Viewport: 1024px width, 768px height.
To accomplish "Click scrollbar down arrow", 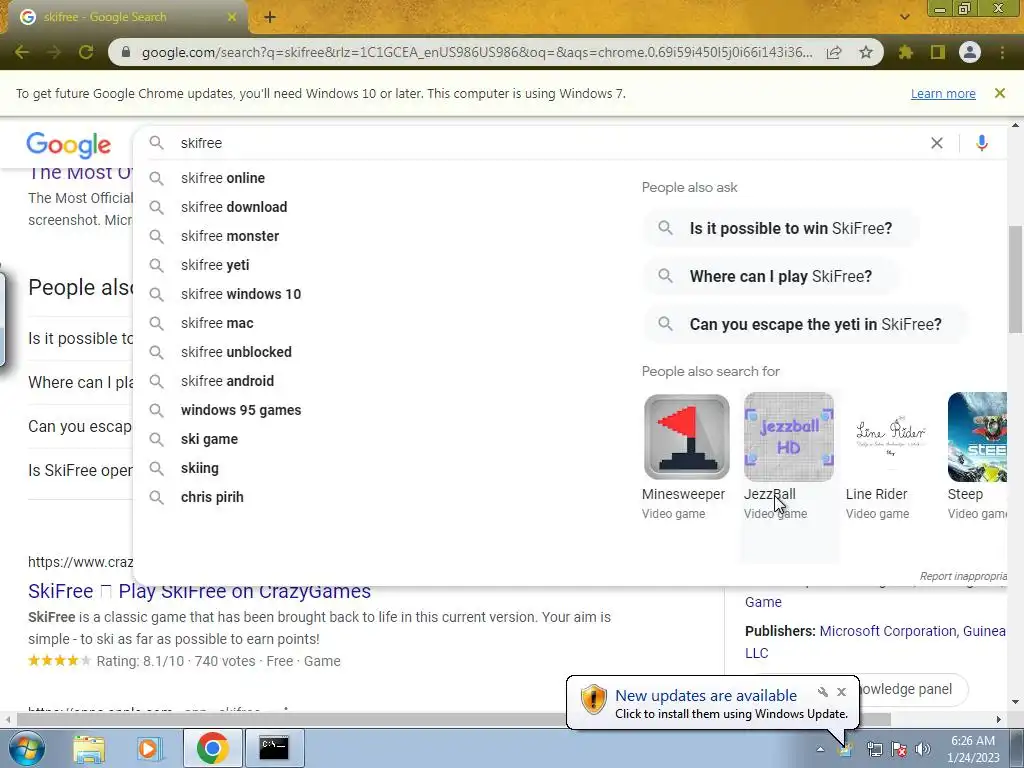I will coord(1015,702).
